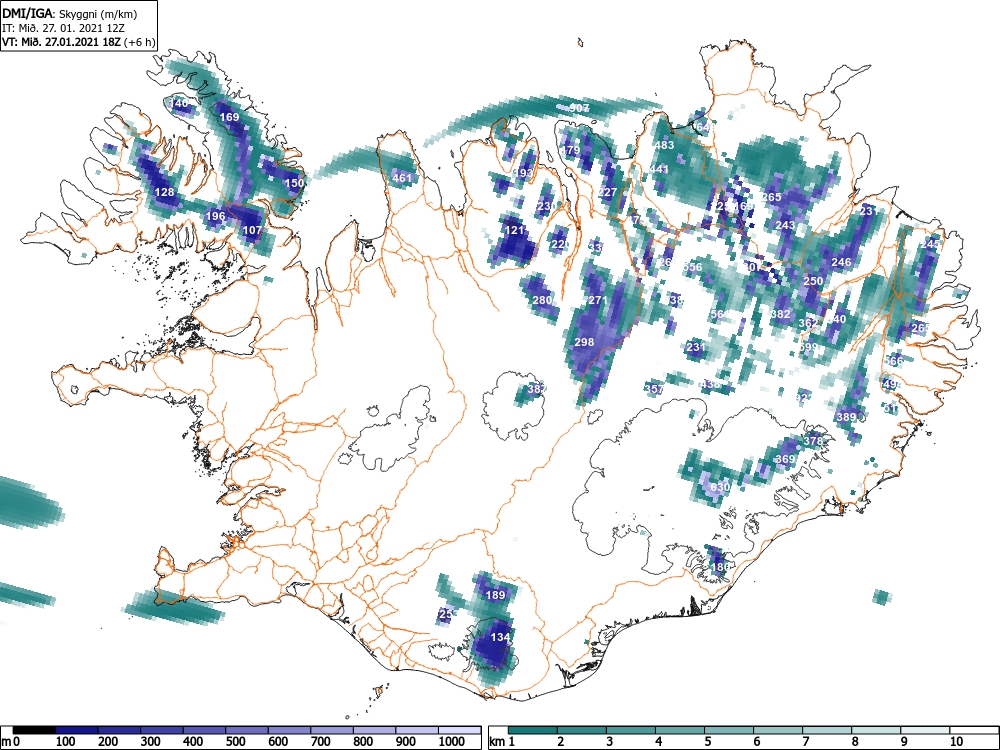Screen dimensions: 1000x750
Task: Click the visibility value 246 on the map
Action: (x=841, y=262)
